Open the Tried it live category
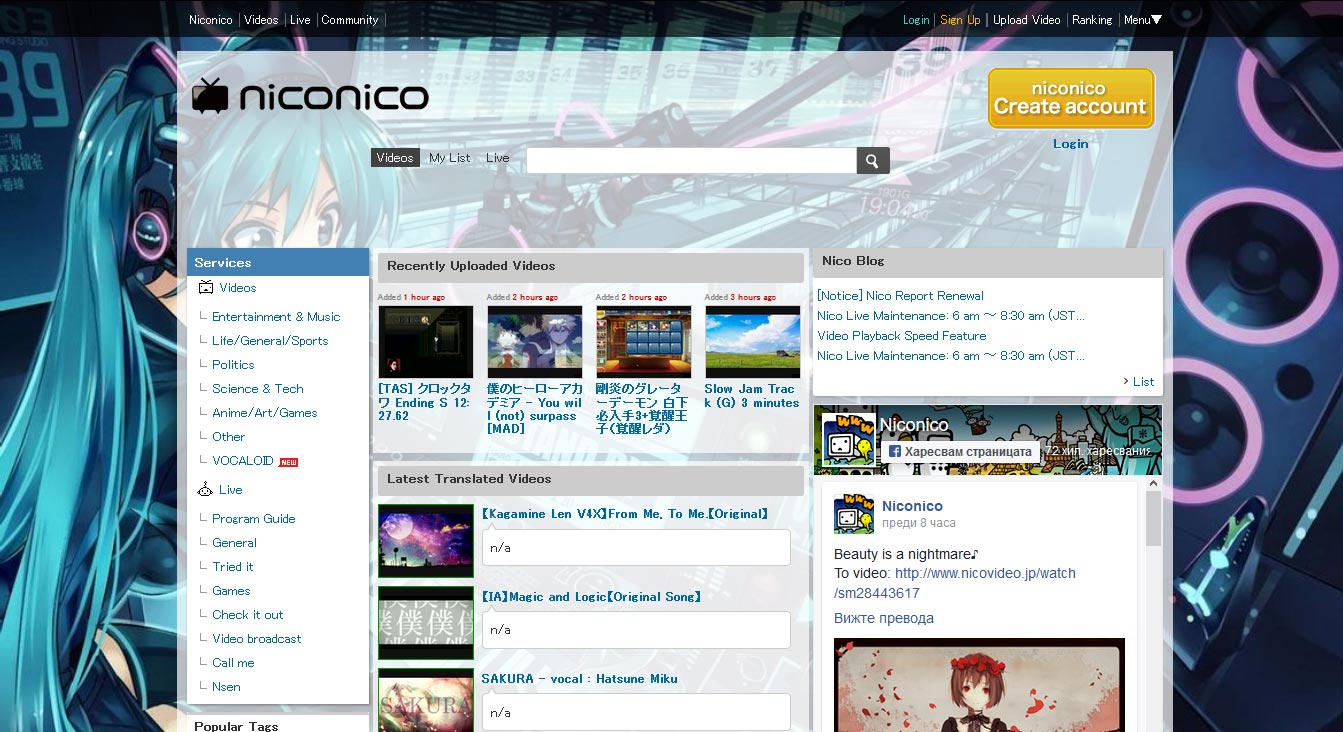1343x732 pixels. [x=232, y=567]
